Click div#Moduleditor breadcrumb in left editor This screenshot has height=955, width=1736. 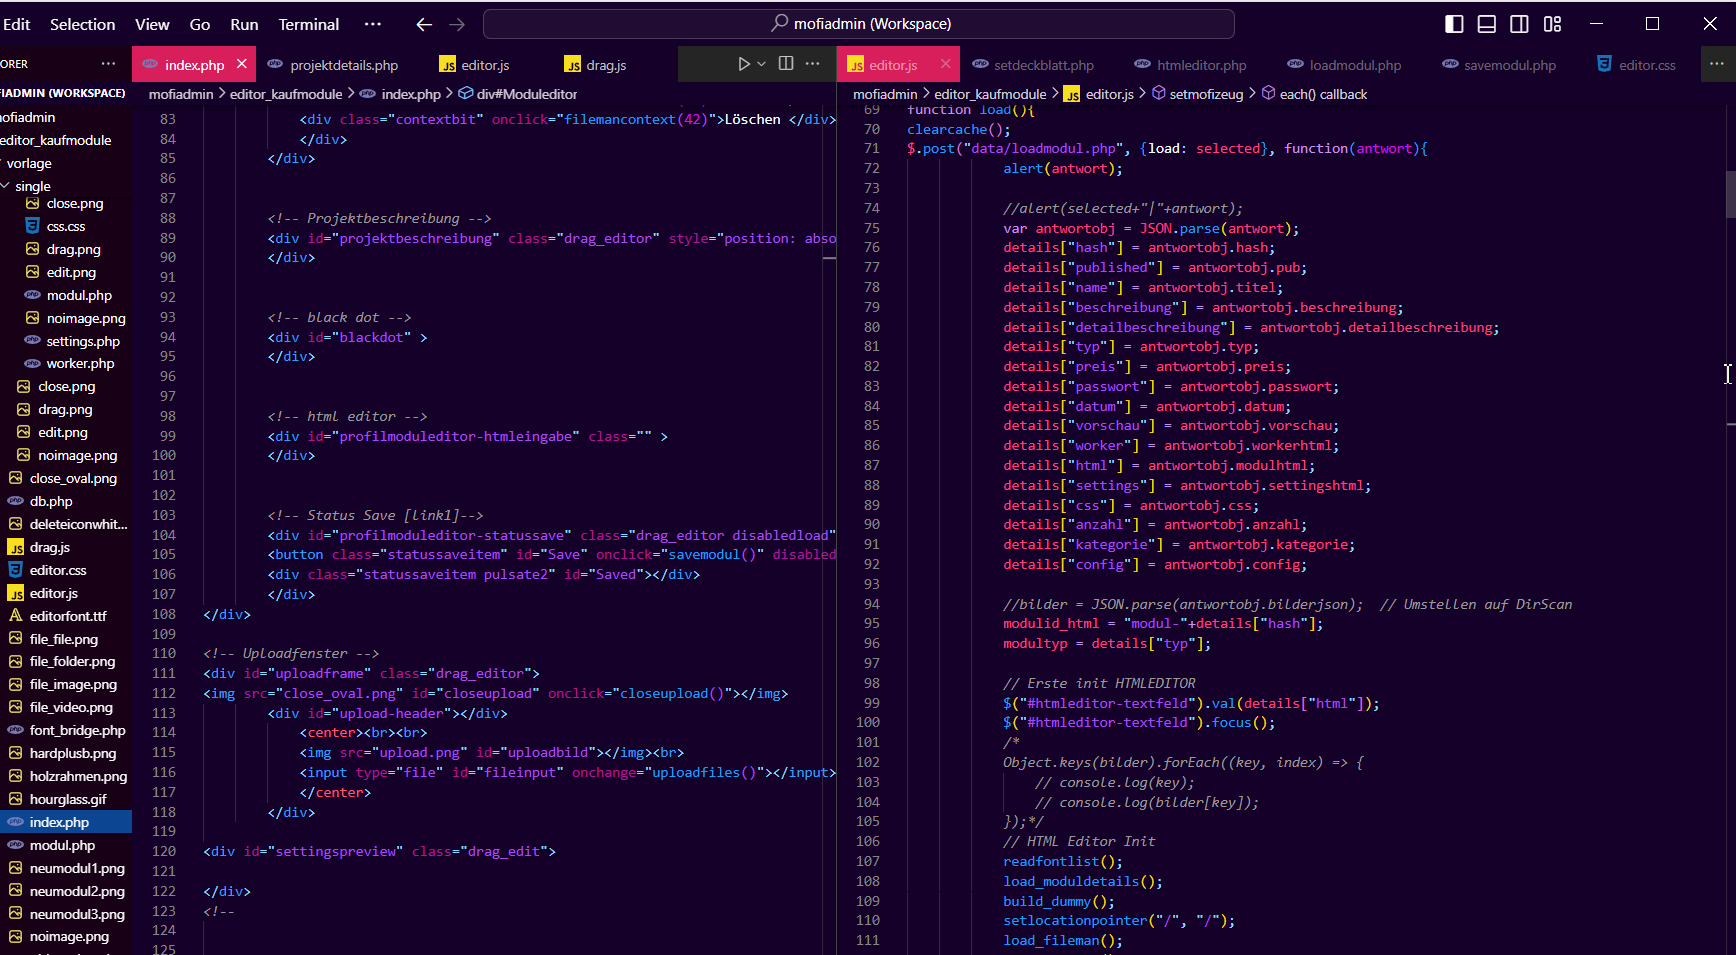click(527, 94)
